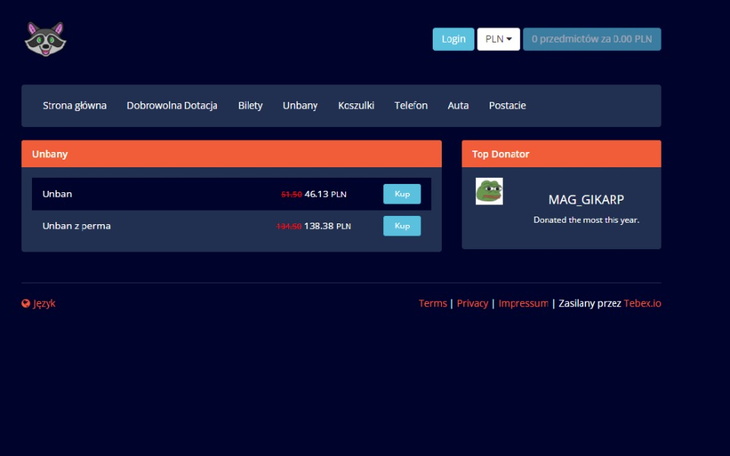The image size is (730, 456).
Task: Click the Pepe frog donator avatar
Action: (x=489, y=191)
